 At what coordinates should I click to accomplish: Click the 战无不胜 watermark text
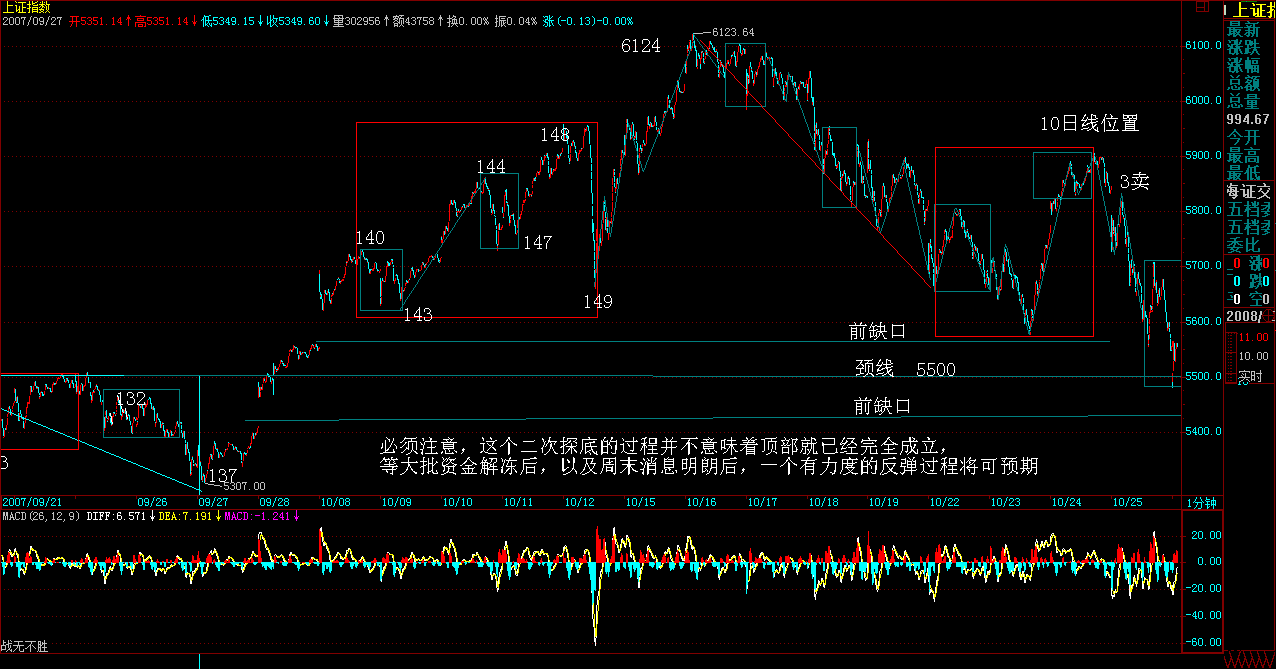click(x=24, y=647)
